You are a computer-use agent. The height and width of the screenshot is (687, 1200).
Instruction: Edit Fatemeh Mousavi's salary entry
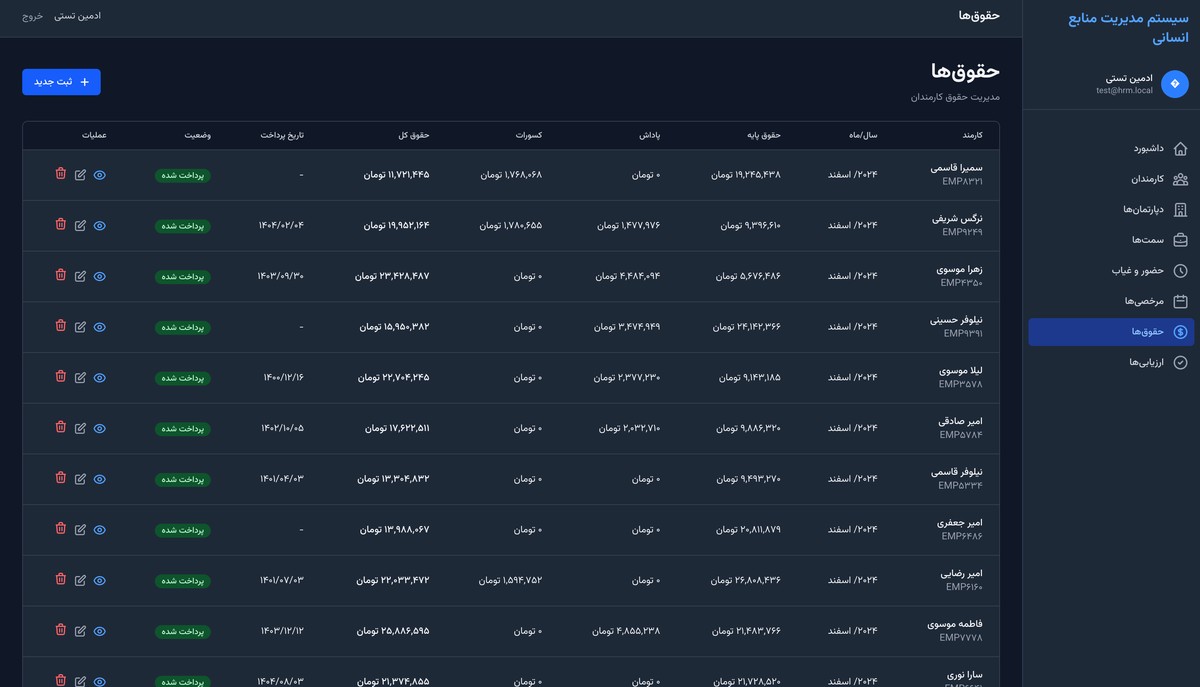80,630
